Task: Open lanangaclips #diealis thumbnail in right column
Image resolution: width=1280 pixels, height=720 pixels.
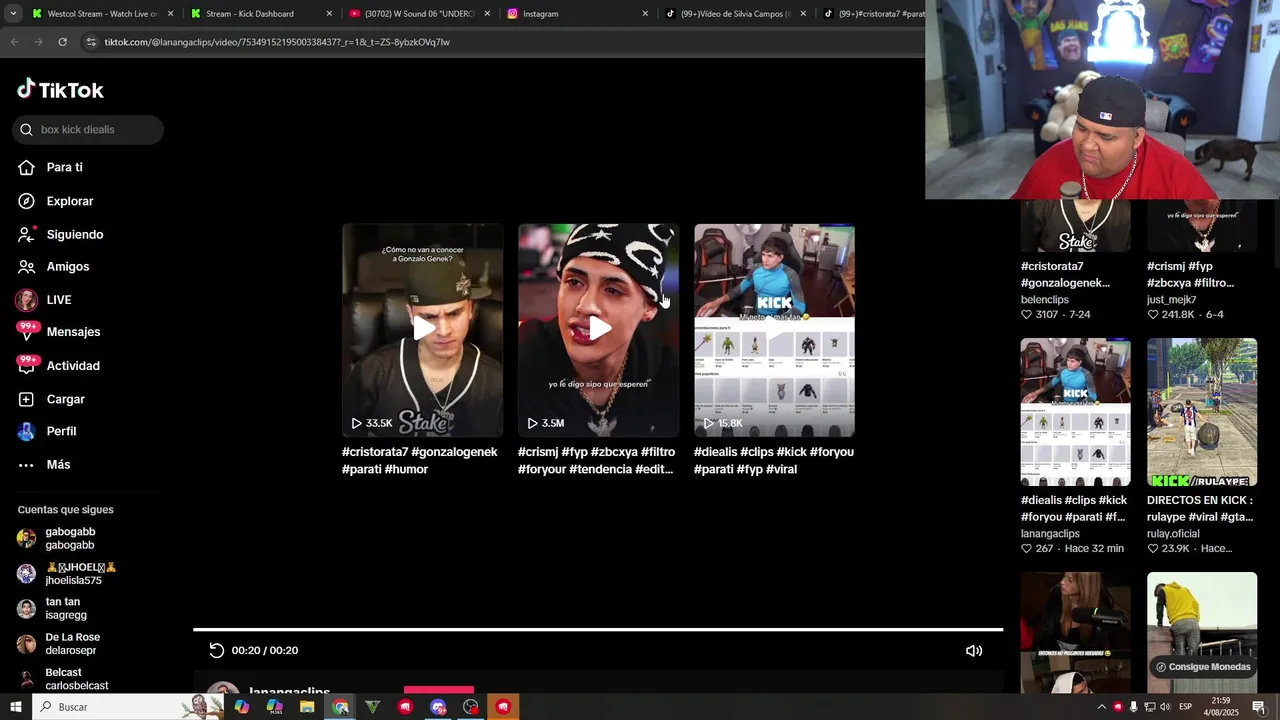Action: click(1075, 412)
